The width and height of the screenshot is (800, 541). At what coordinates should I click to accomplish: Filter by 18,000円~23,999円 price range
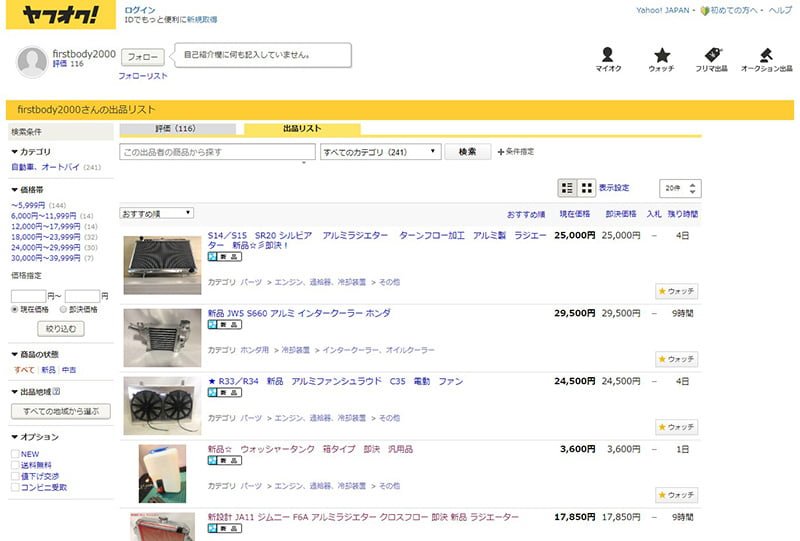45,237
